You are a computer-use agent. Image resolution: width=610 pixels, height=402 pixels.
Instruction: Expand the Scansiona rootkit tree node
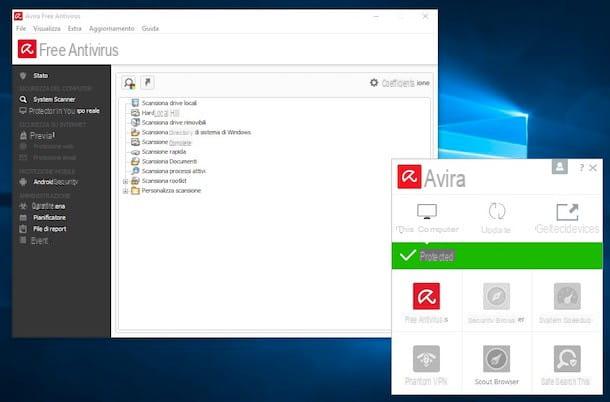click(x=126, y=181)
